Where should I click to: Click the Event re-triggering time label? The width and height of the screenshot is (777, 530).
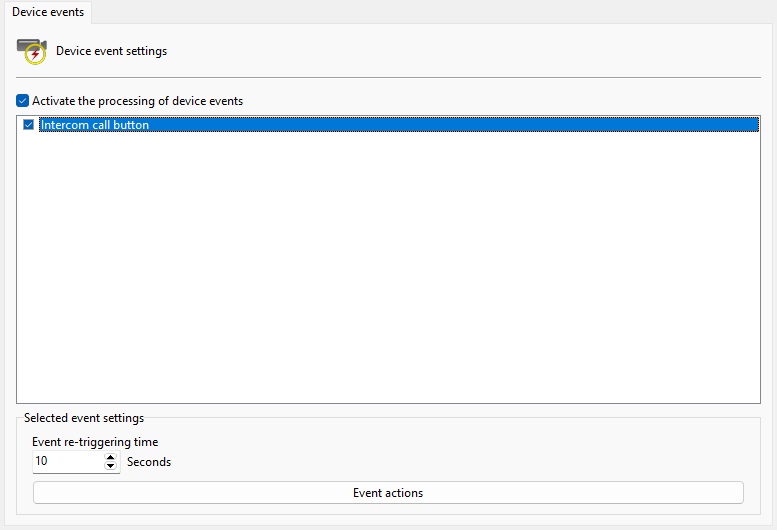pyautogui.click(x=95, y=442)
